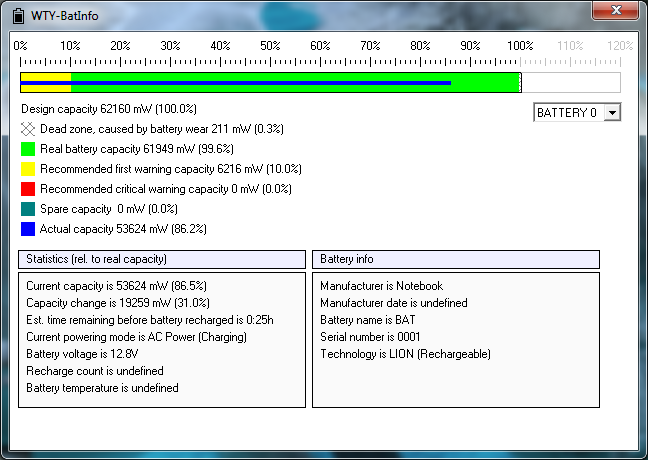Click 'Manufacturer date is undefined' line
Image resolution: width=648 pixels, height=460 pixels.
pos(394,303)
